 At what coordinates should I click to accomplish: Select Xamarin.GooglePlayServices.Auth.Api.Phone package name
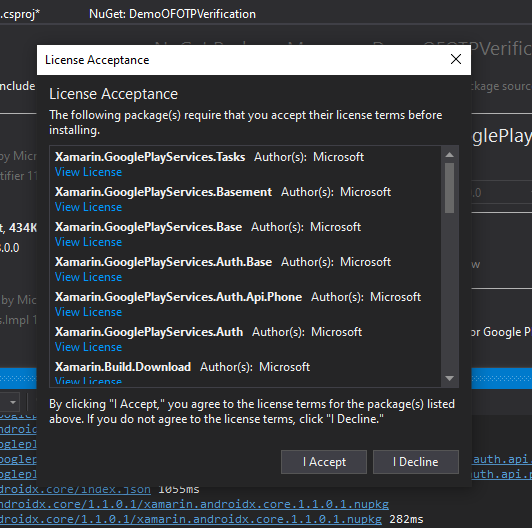click(178, 297)
